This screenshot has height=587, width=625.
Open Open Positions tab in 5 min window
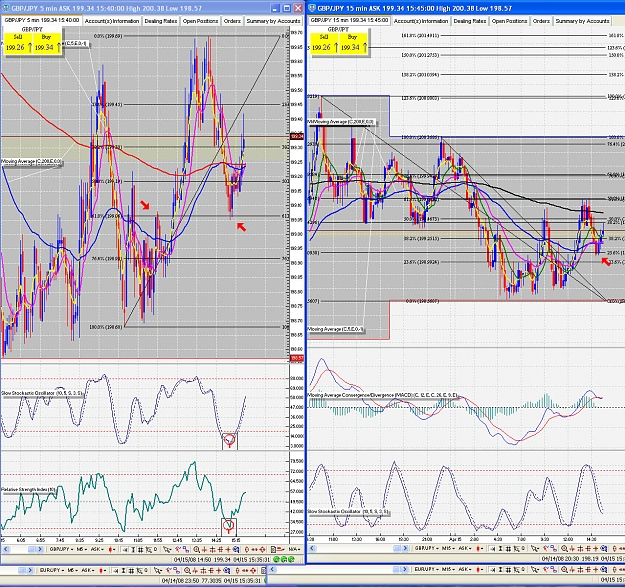[x=200, y=21]
